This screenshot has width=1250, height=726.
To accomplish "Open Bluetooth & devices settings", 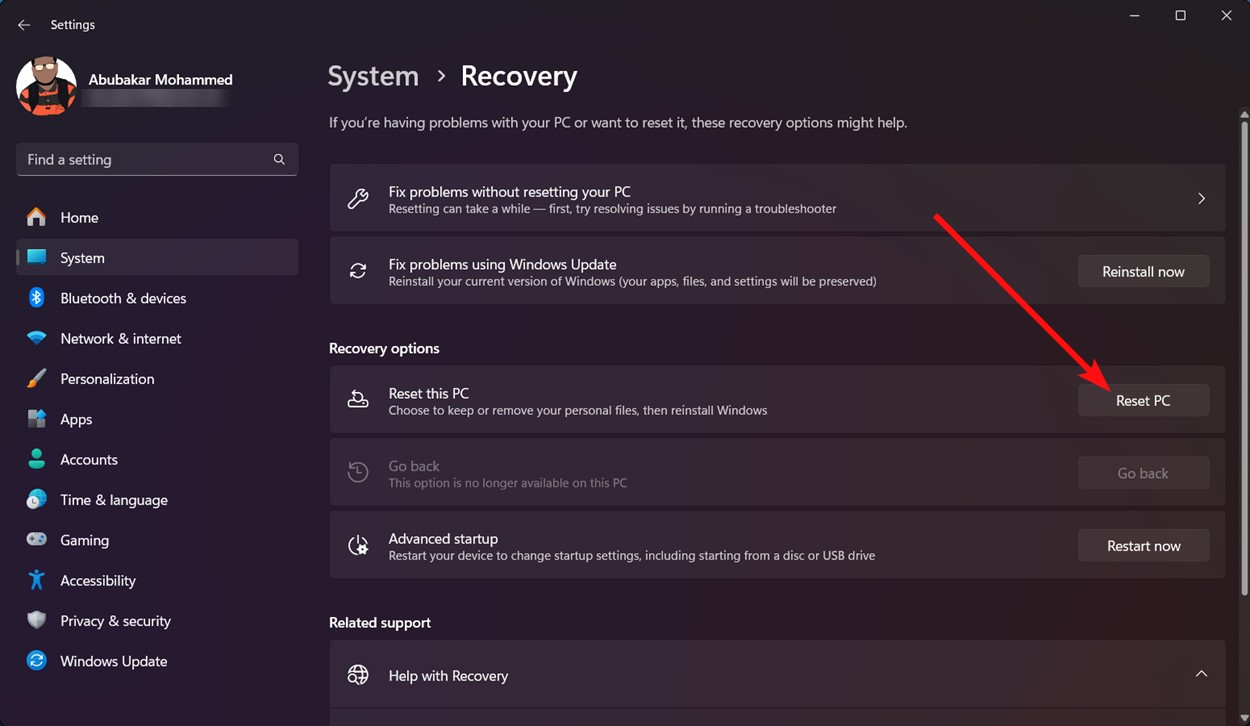I will pos(122,298).
